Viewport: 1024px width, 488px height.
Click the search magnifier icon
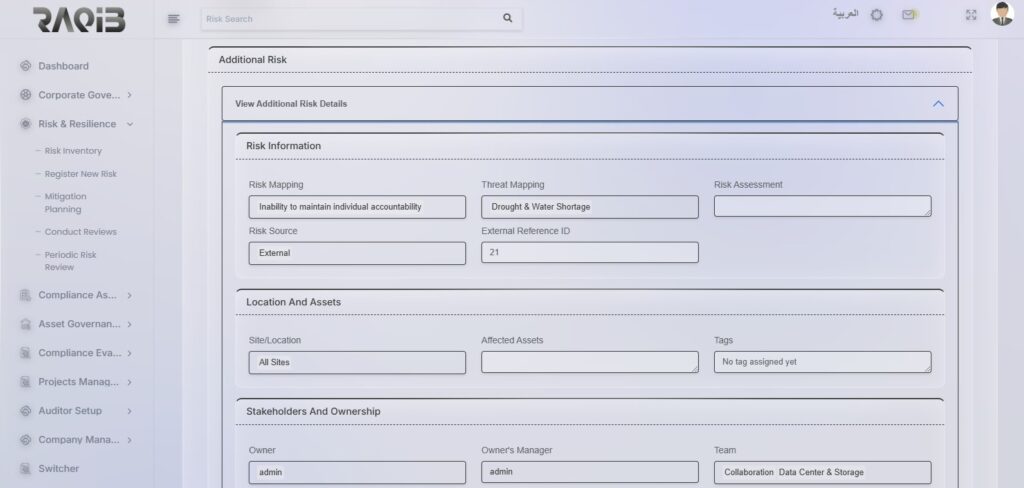507,18
